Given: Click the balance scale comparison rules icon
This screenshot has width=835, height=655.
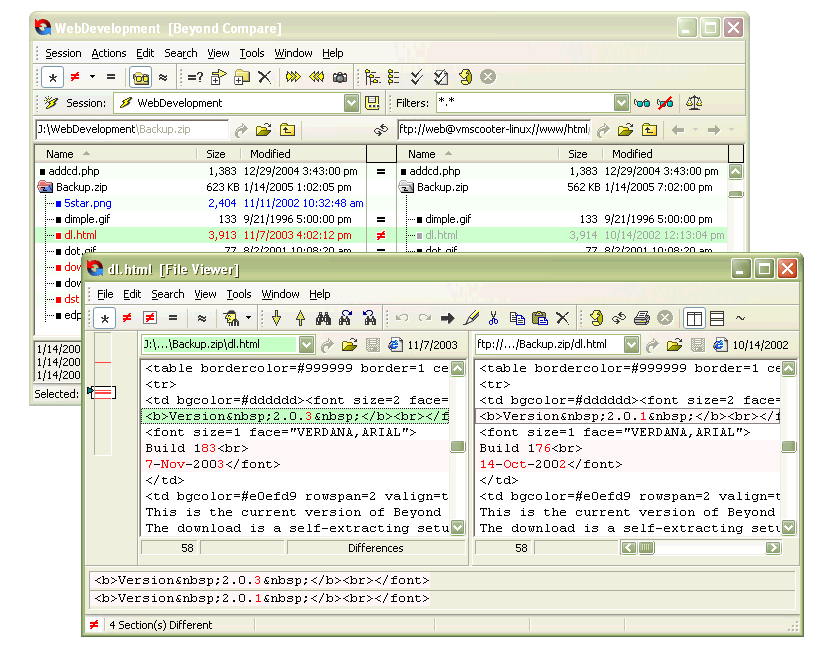Looking at the screenshot, I should tap(694, 103).
